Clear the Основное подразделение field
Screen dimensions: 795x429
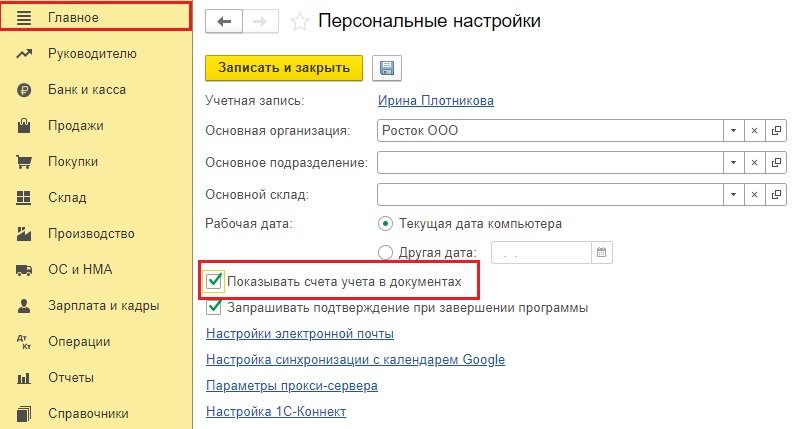click(x=754, y=163)
